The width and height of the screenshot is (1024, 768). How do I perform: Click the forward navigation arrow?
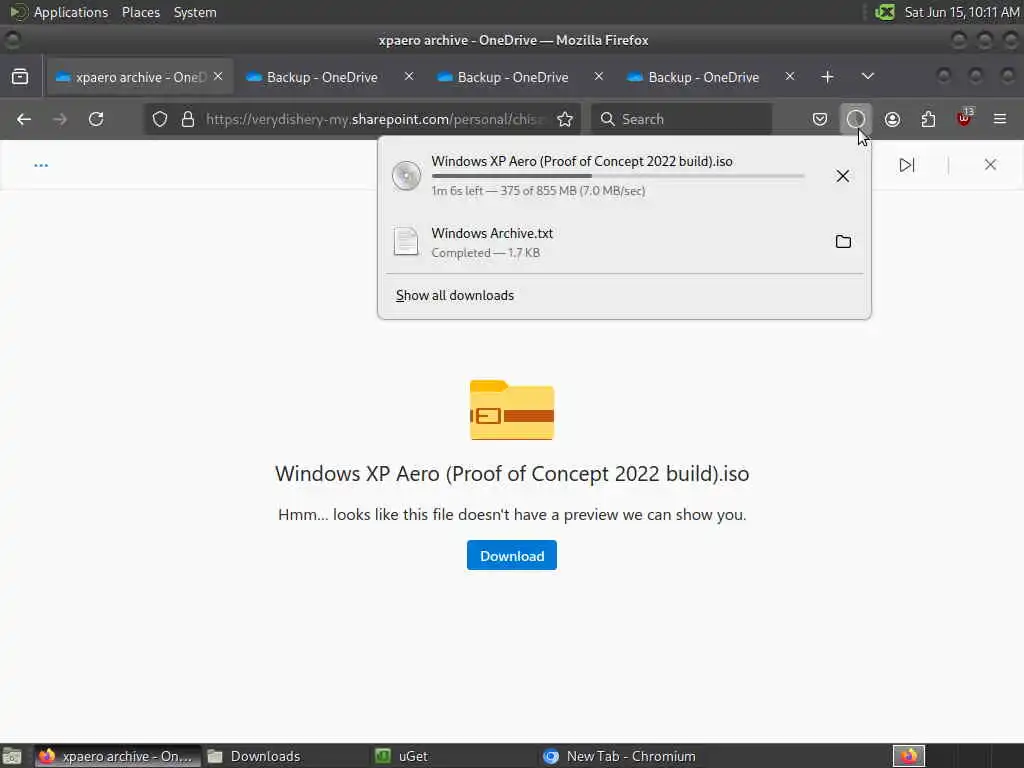60,119
